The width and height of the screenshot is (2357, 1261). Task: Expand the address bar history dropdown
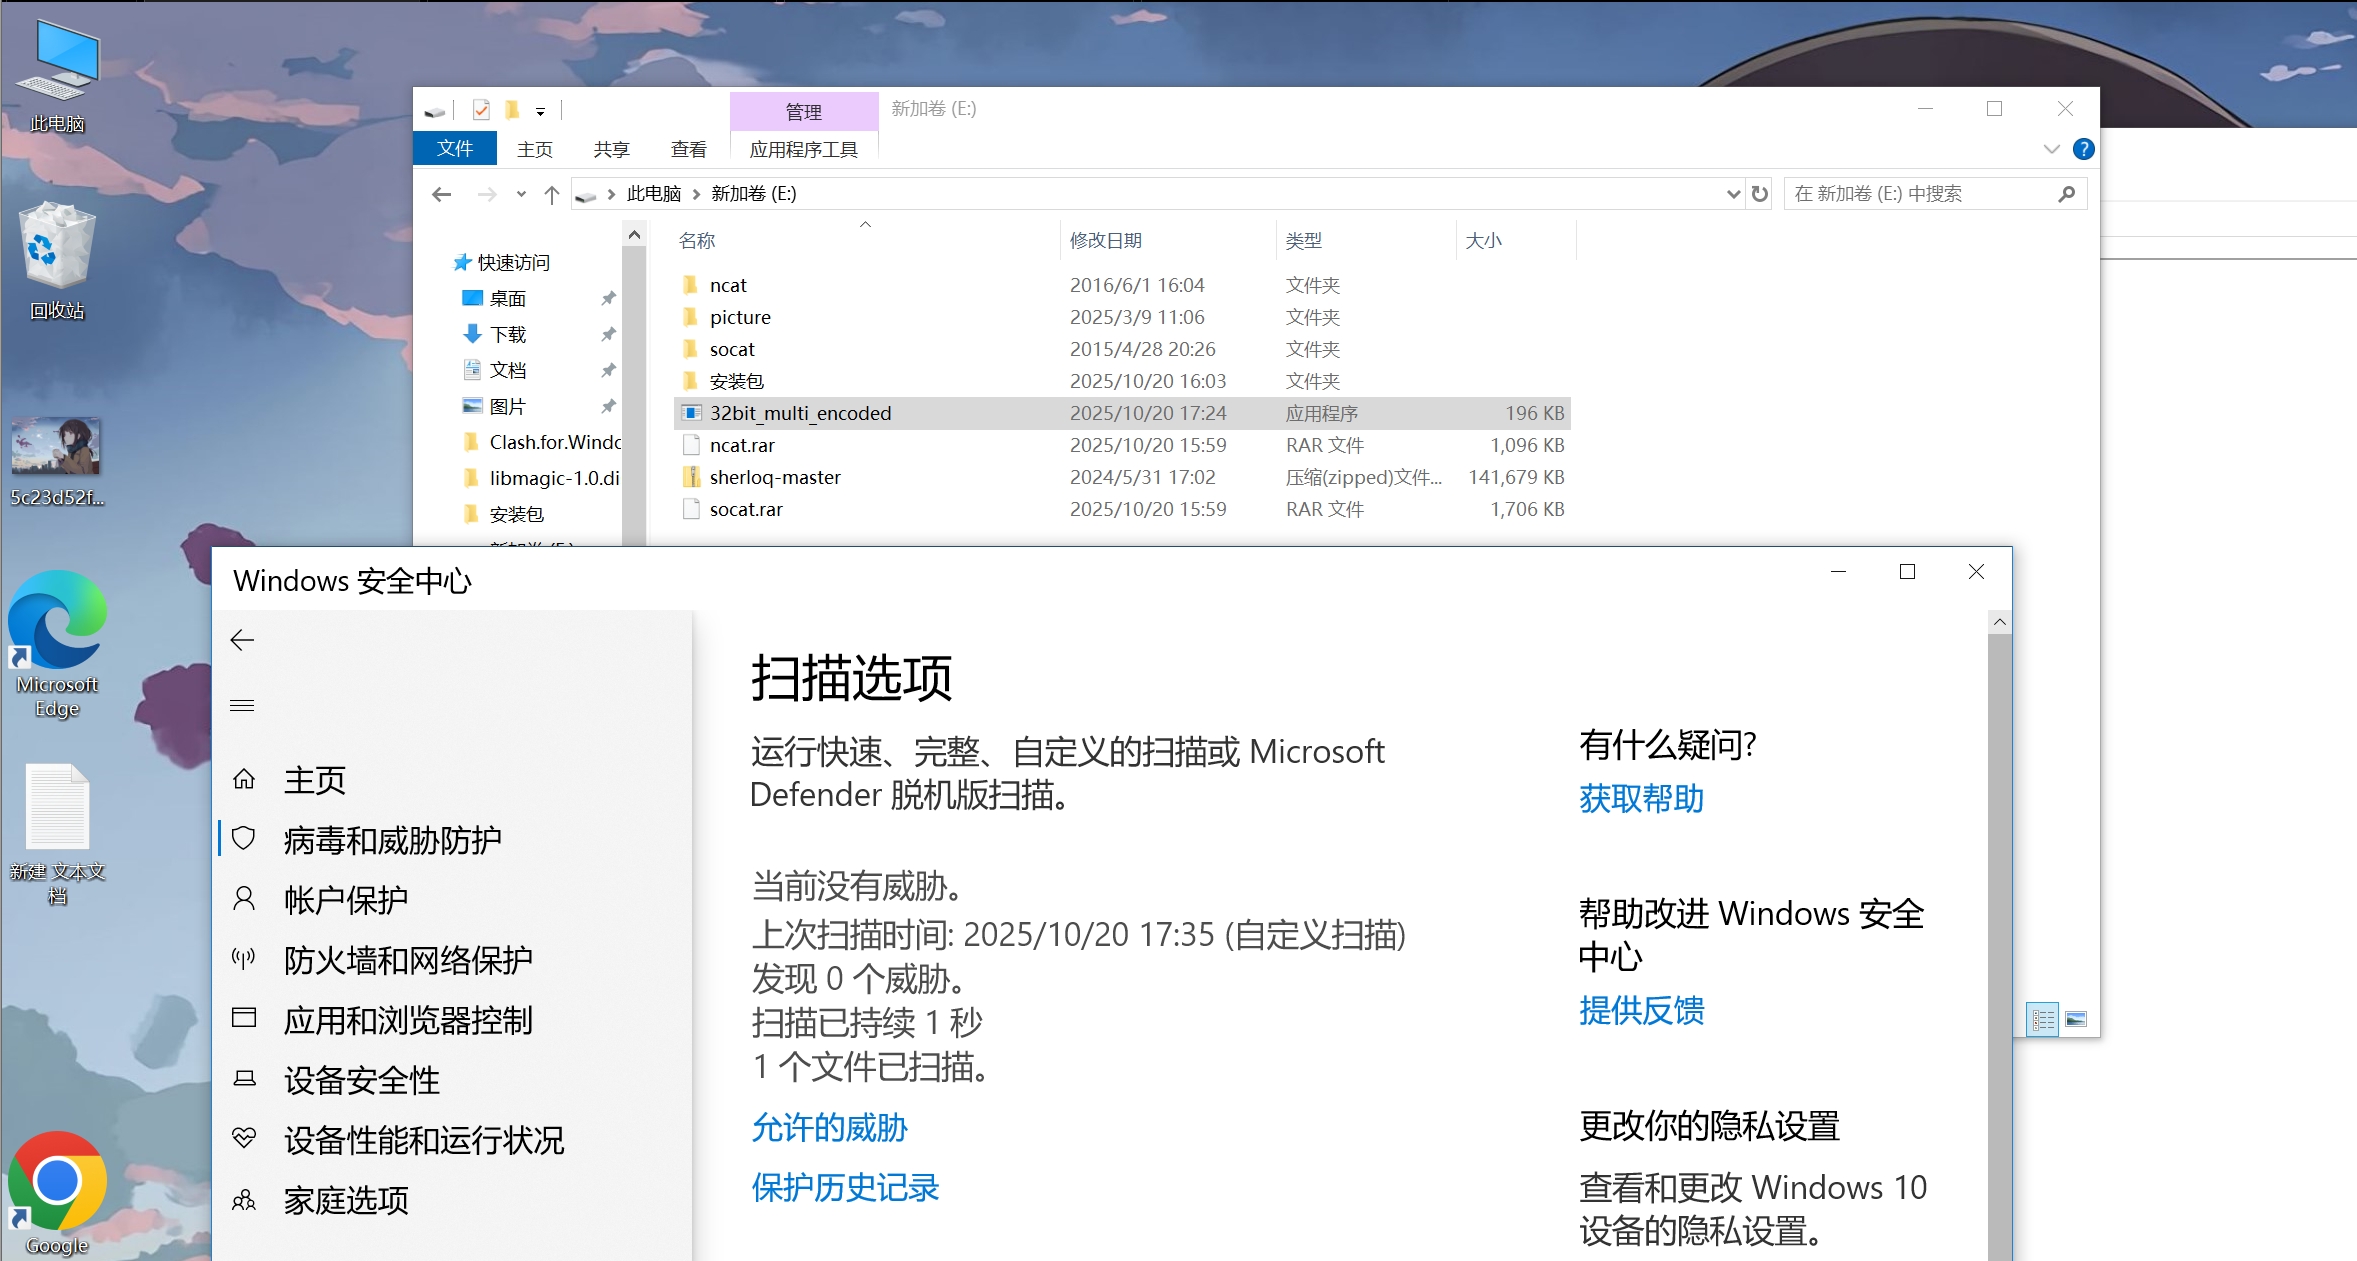tap(1733, 194)
